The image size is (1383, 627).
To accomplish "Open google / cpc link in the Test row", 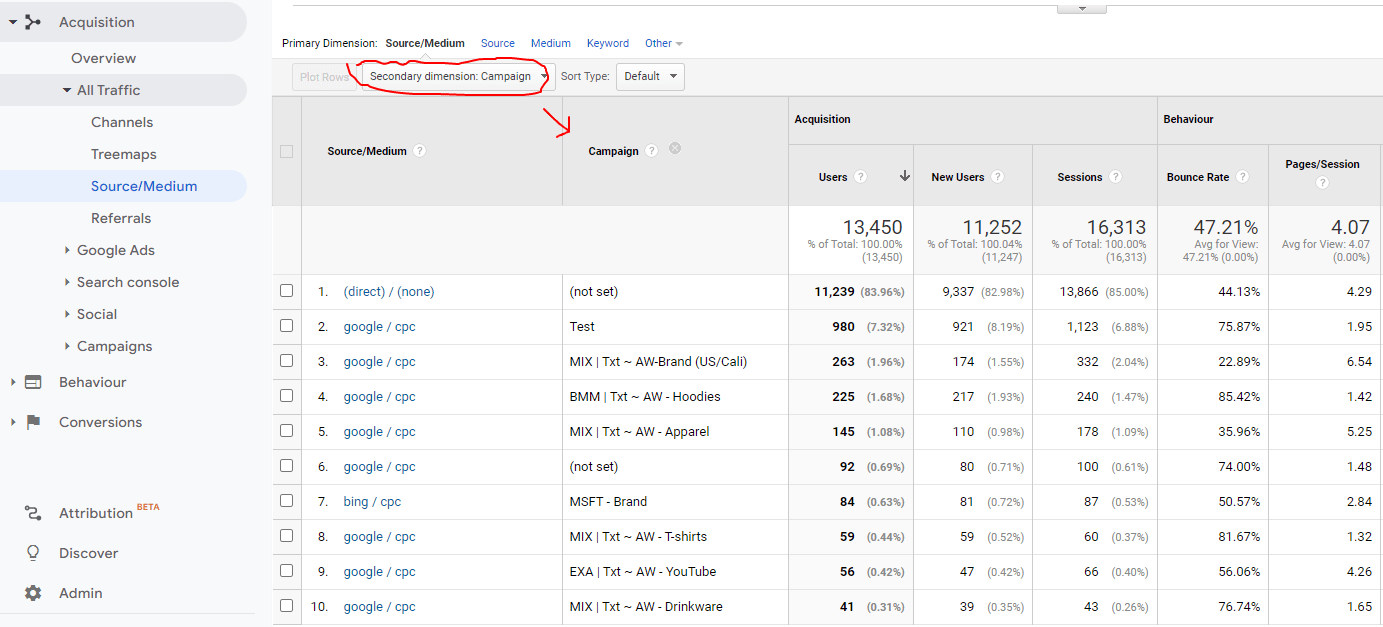I will coord(379,327).
